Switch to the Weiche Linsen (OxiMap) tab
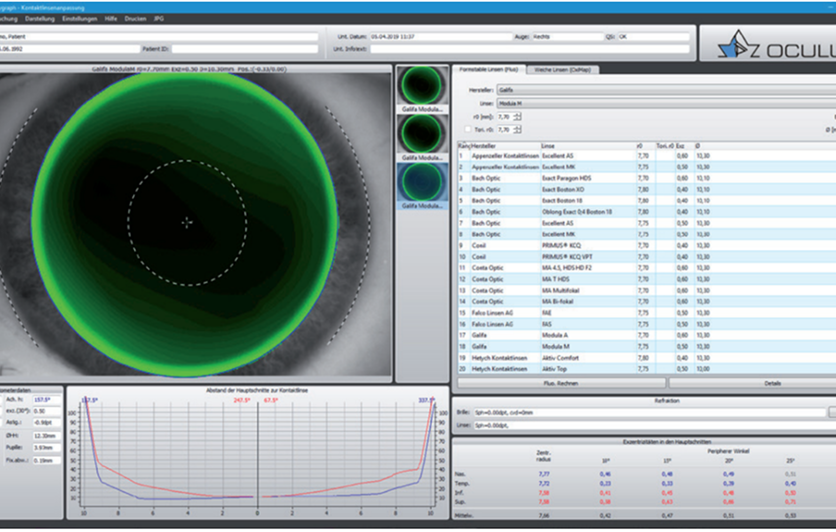 (x=562, y=70)
